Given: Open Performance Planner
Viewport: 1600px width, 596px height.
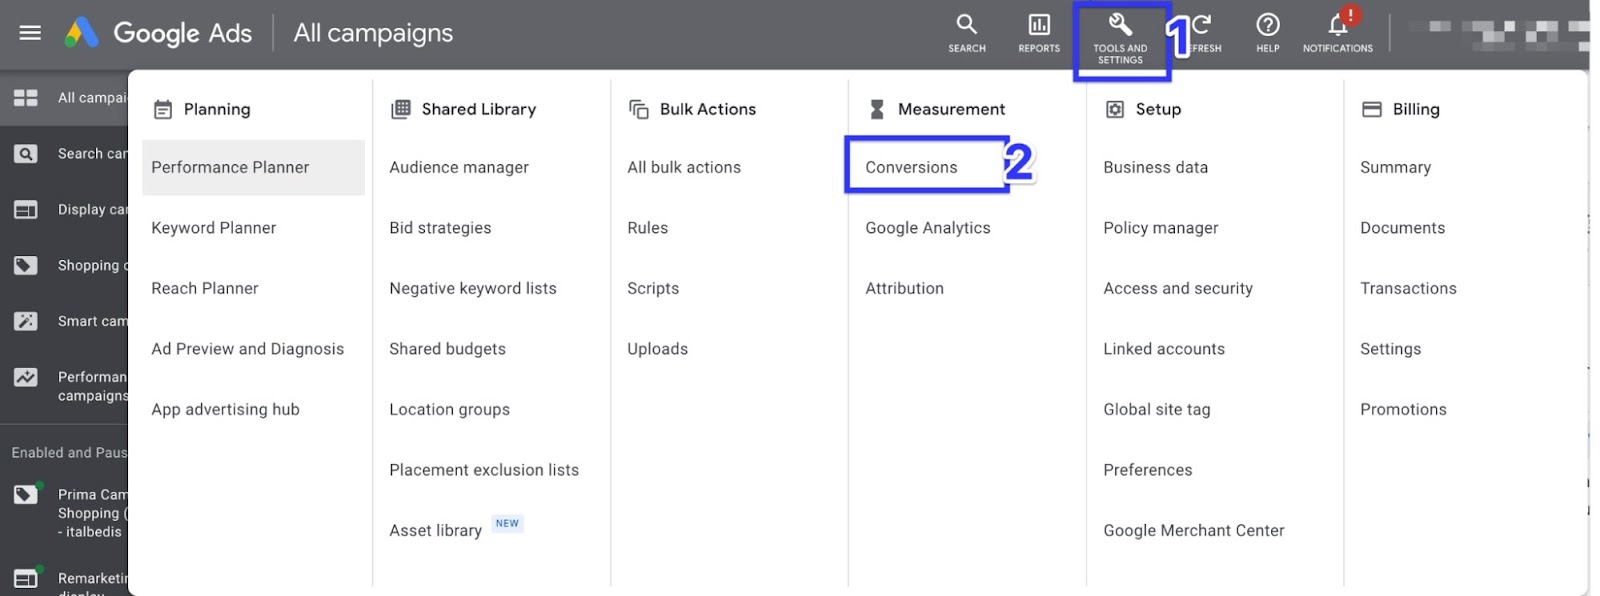Looking at the screenshot, I should point(253,167).
